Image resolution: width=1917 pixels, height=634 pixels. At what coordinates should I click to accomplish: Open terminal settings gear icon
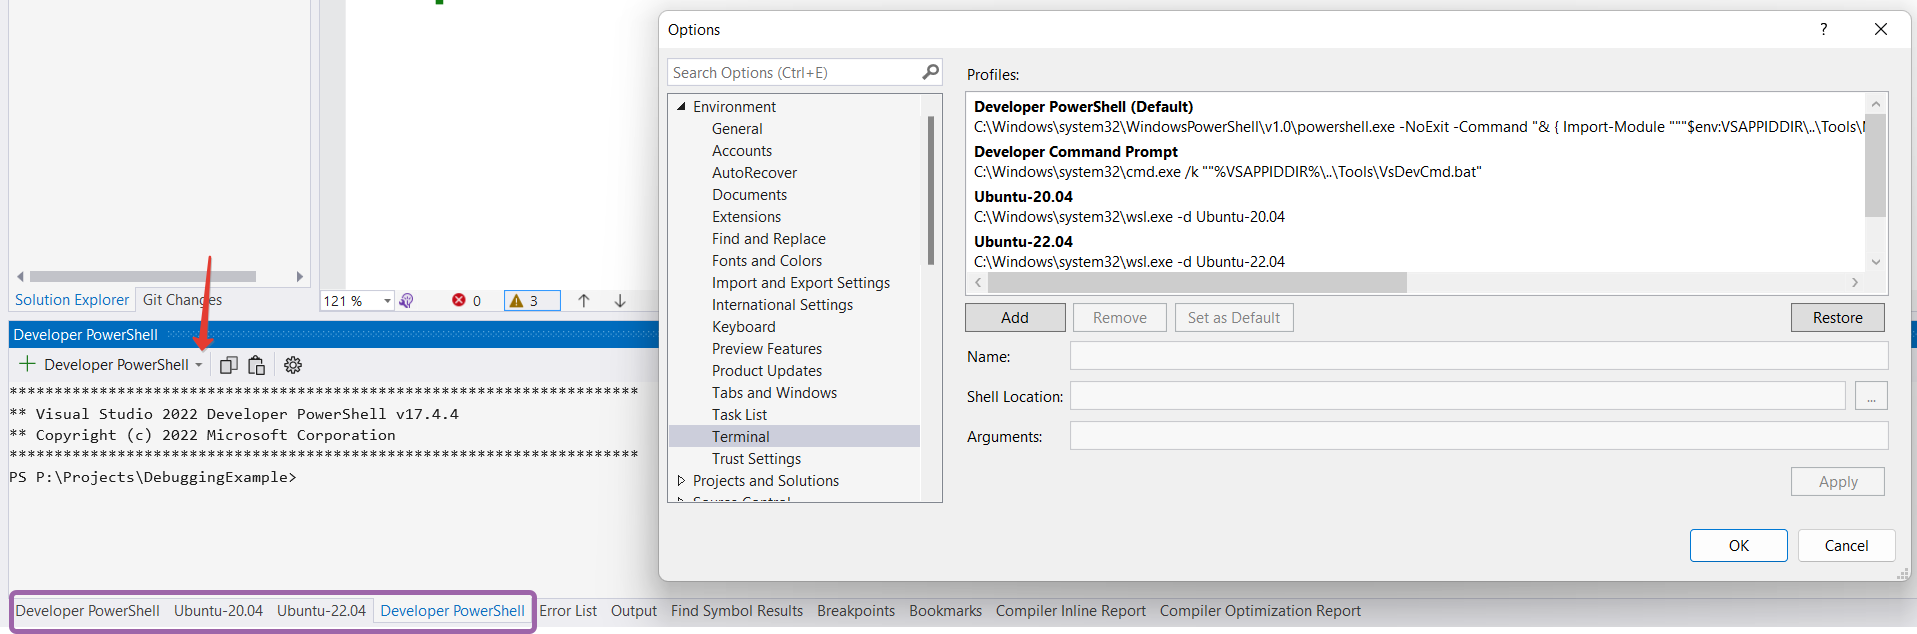tap(293, 365)
